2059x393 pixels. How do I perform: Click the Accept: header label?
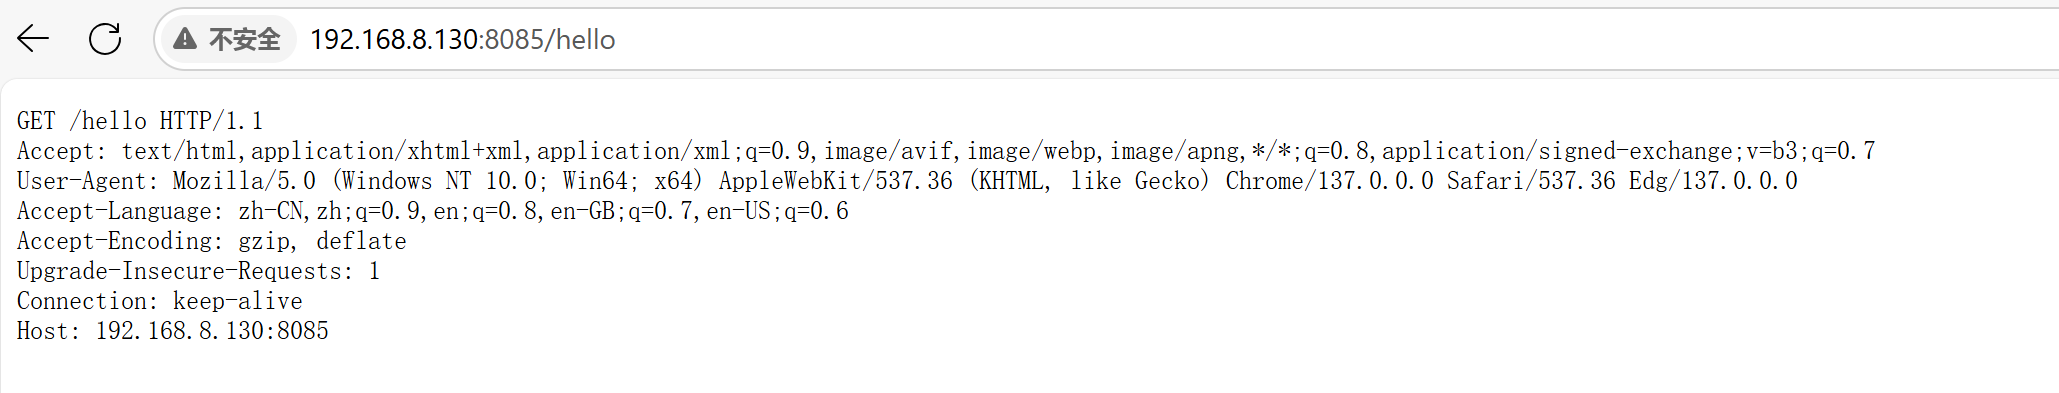click(61, 151)
